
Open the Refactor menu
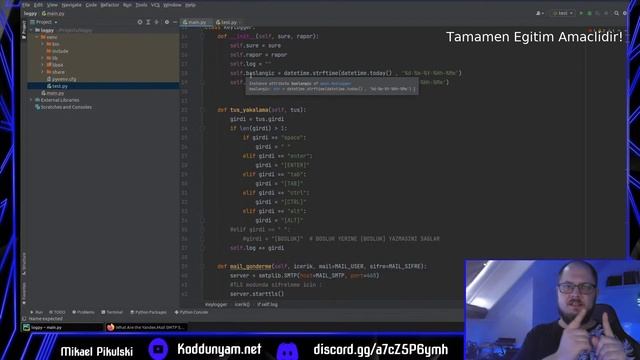[110, 5]
